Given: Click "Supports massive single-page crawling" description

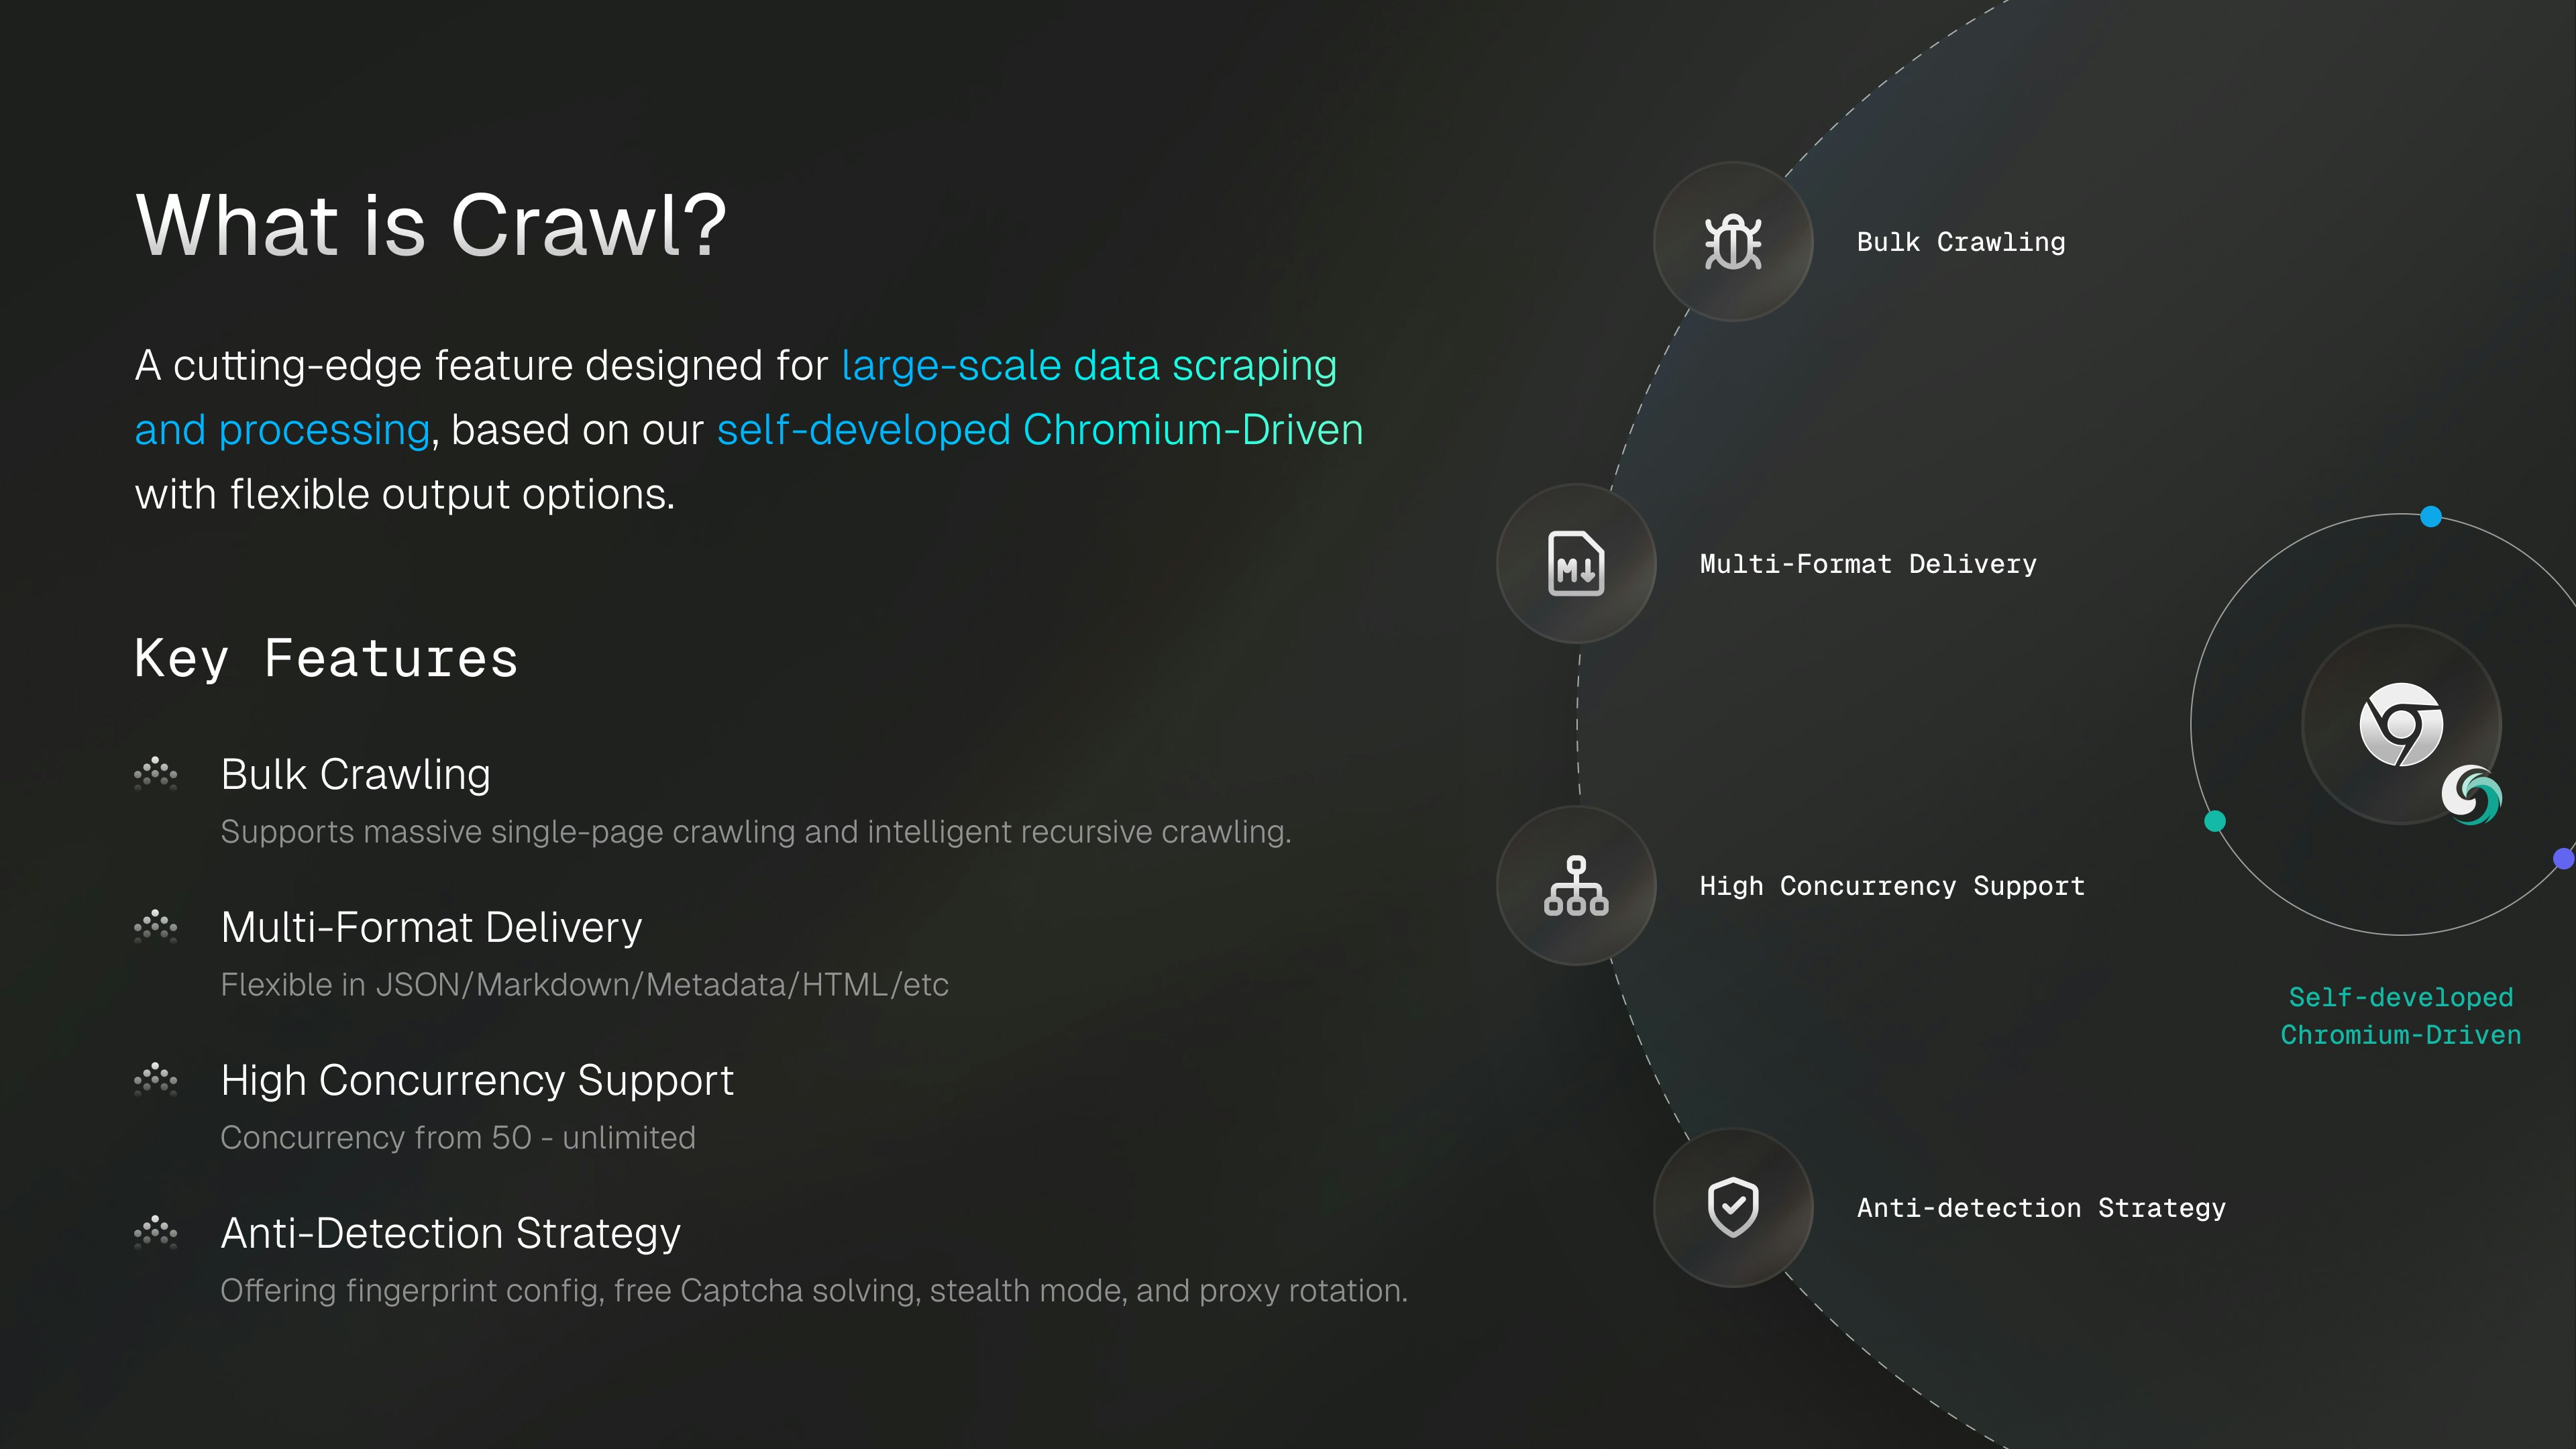Looking at the screenshot, I should tap(756, 832).
